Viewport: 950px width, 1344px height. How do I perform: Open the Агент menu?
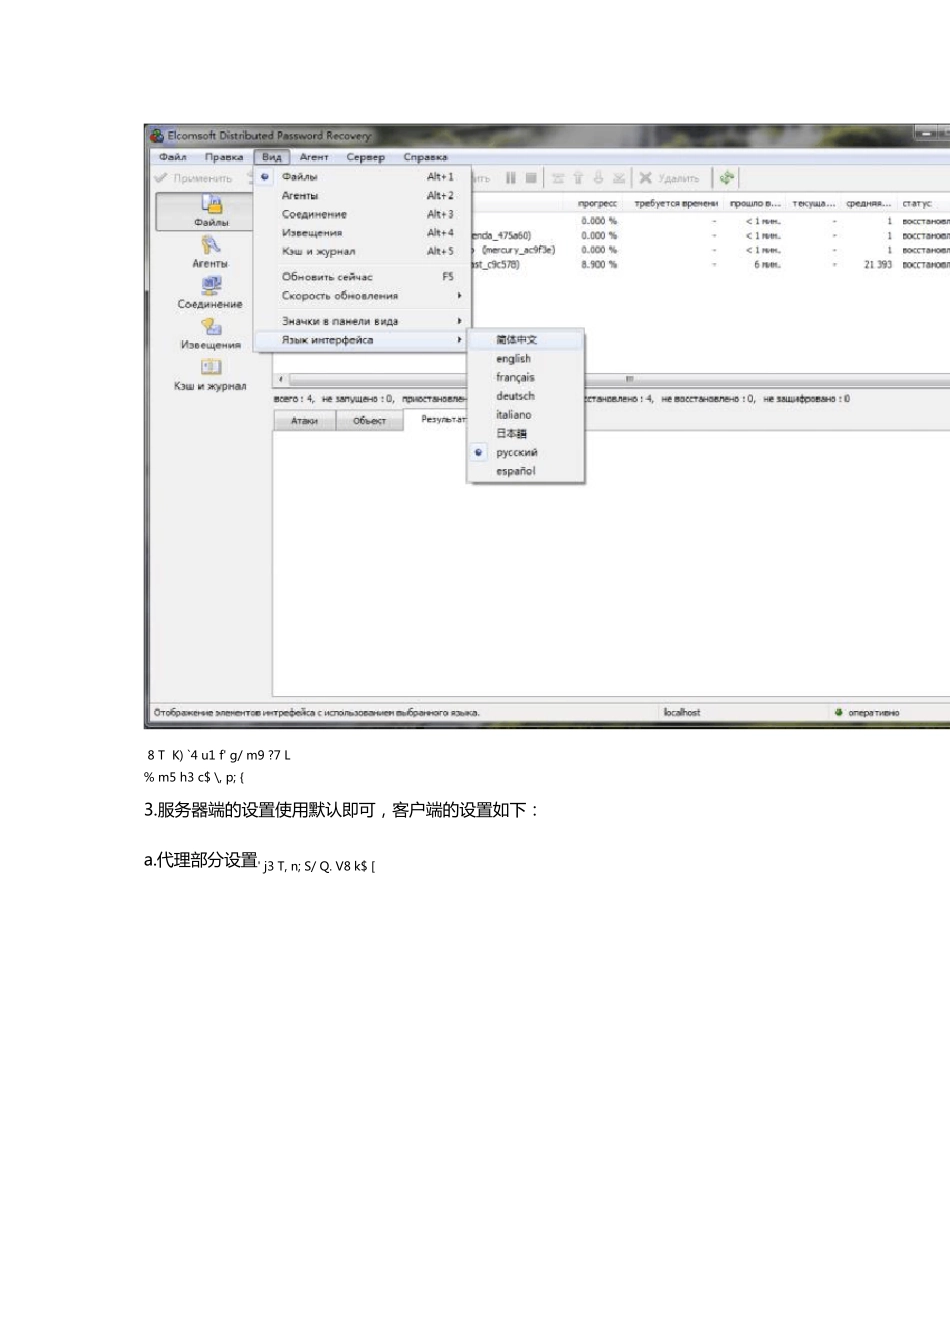314,157
